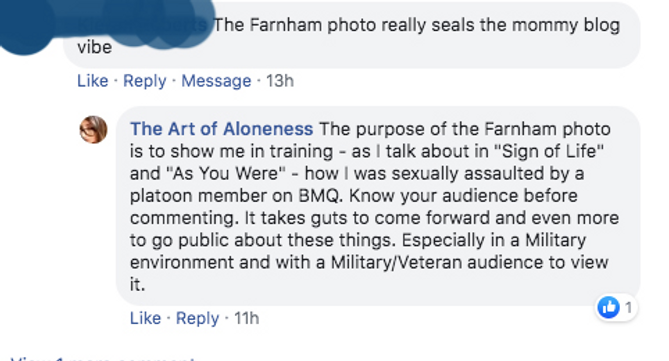
Task: Open the 11h timestamp link
Action: 247,318
